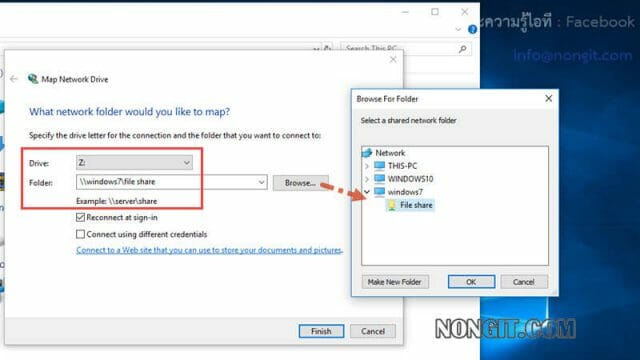The height and width of the screenshot is (360, 640).
Task: Click the blue help icon in Explorer window
Action: [x=472, y=29]
